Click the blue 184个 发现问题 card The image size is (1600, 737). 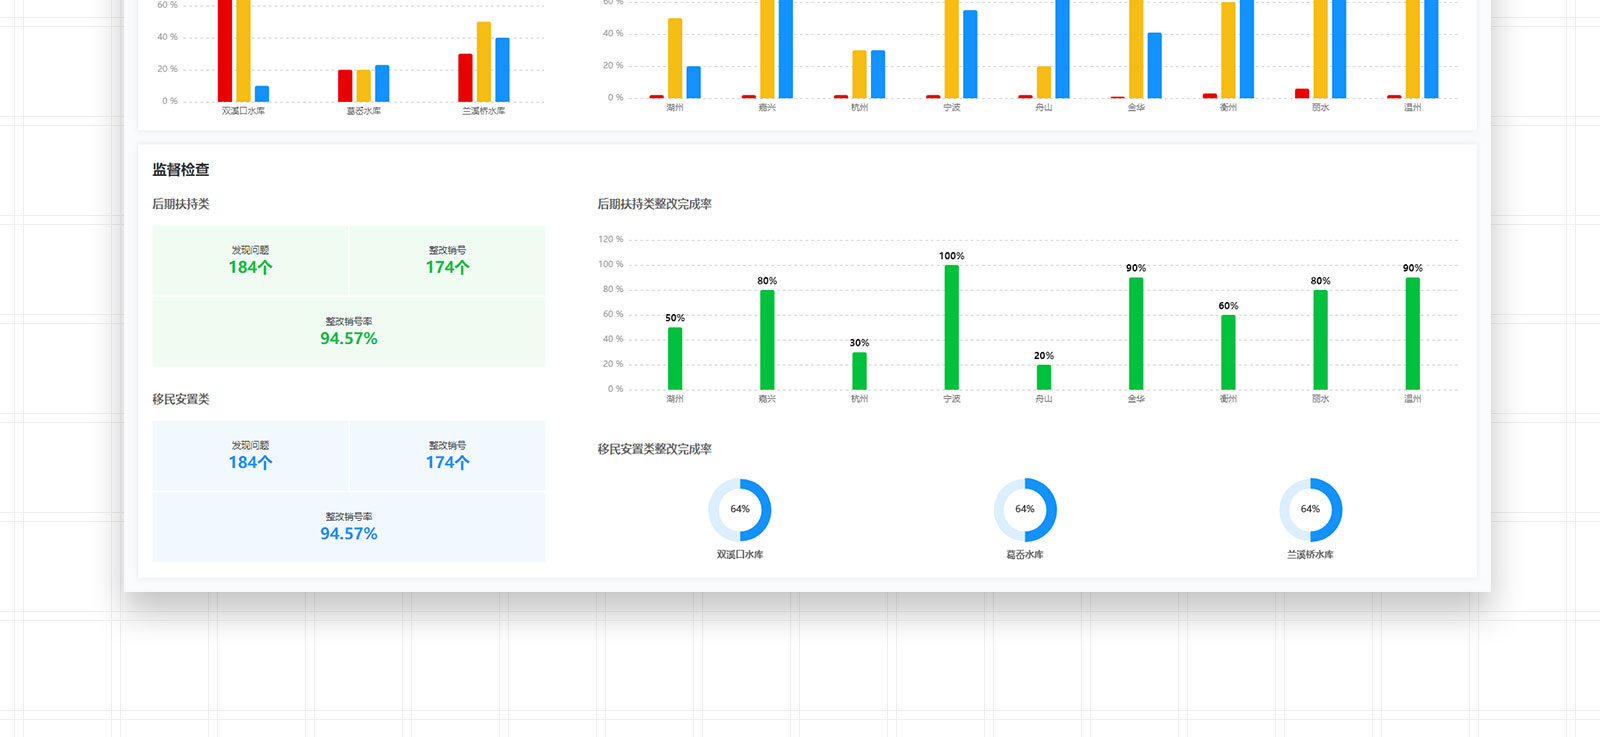tap(250, 455)
